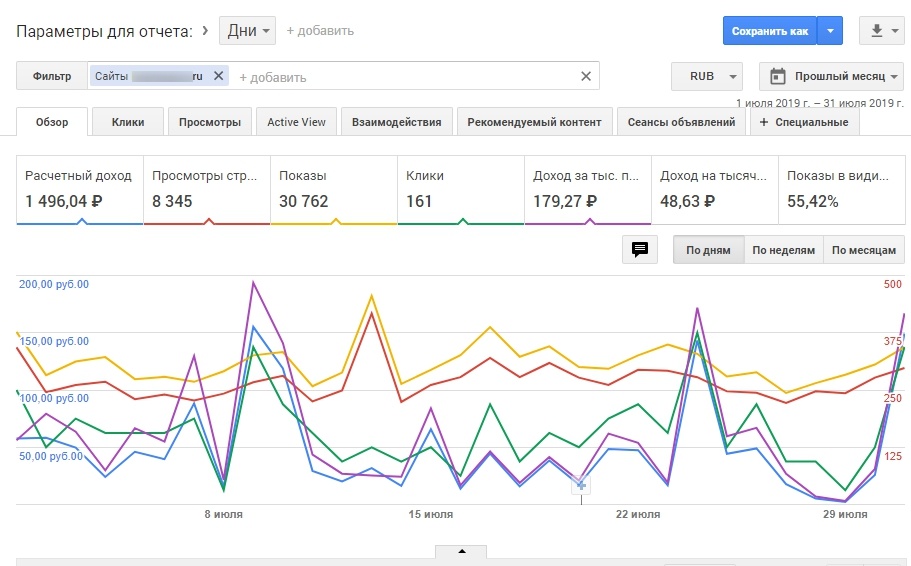The width and height of the screenshot is (911, 566).
Task: Select the Расчетный доход metric card
Action: tap(79, 188)
